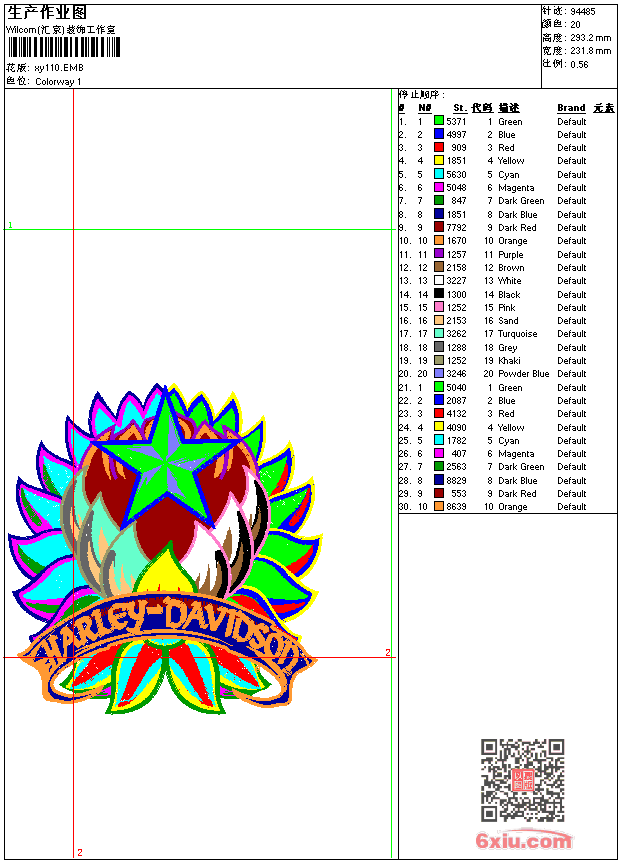Click the Dark Green swatch beside count 2563
The width and height of the screenshot is (620, 860).
tap(439, 466)
